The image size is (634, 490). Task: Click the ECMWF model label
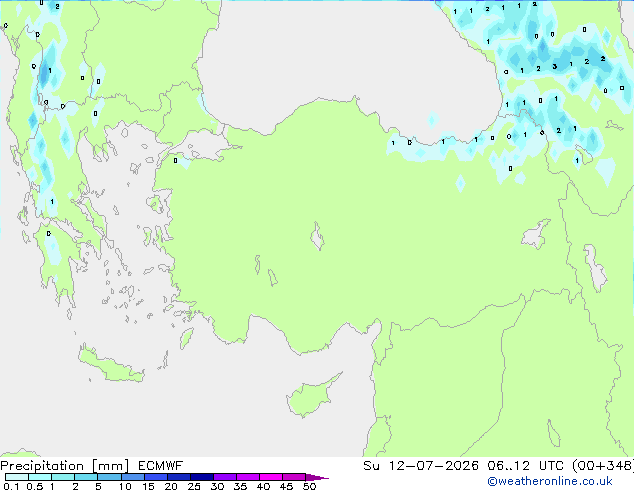pyautogui.click(x=161, y=466)
